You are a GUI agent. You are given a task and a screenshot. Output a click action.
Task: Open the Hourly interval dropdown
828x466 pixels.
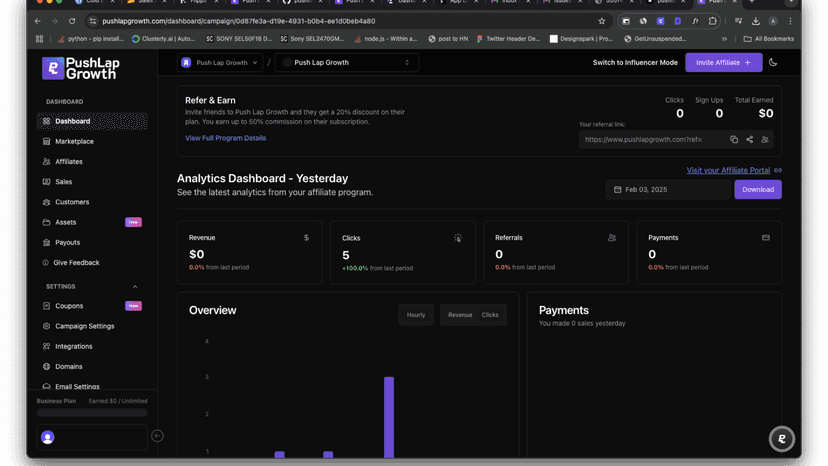[x=416, y=315]
